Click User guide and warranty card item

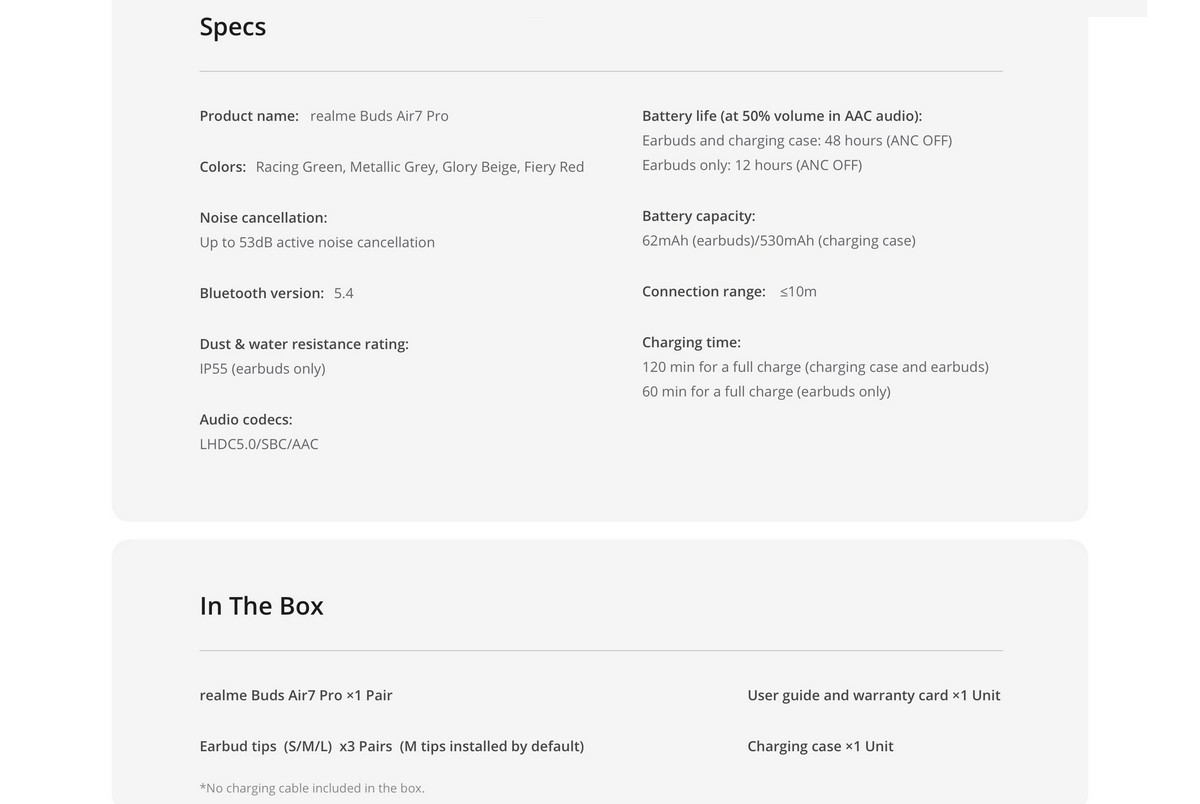[x=874, y=695]
